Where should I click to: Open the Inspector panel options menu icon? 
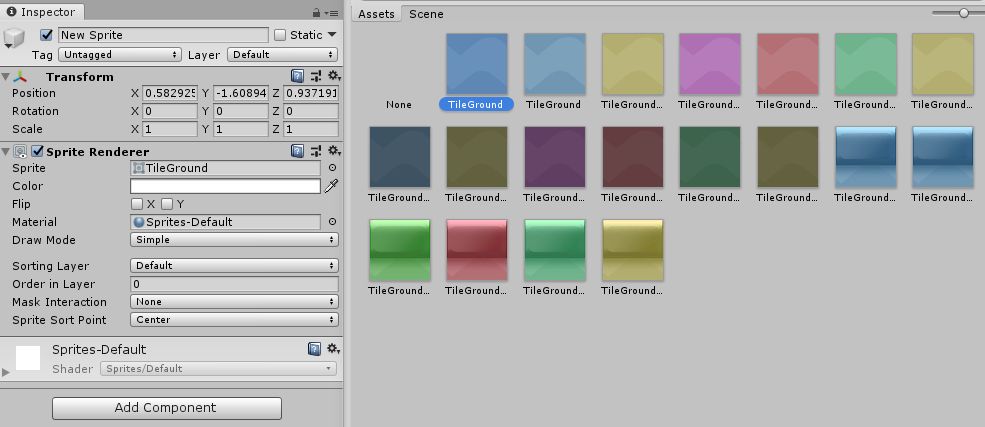point(331,13)
